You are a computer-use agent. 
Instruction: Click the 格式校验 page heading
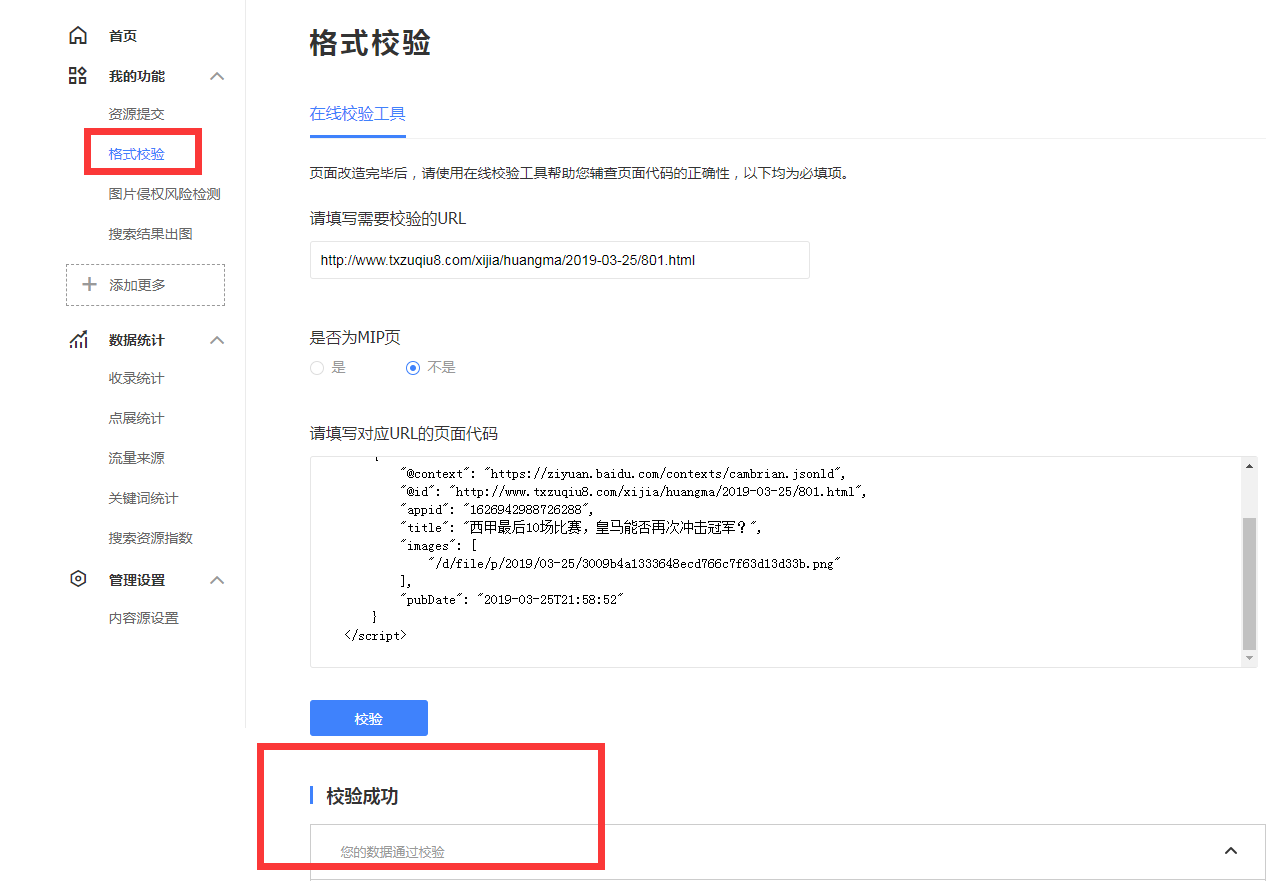click(370, 43)
